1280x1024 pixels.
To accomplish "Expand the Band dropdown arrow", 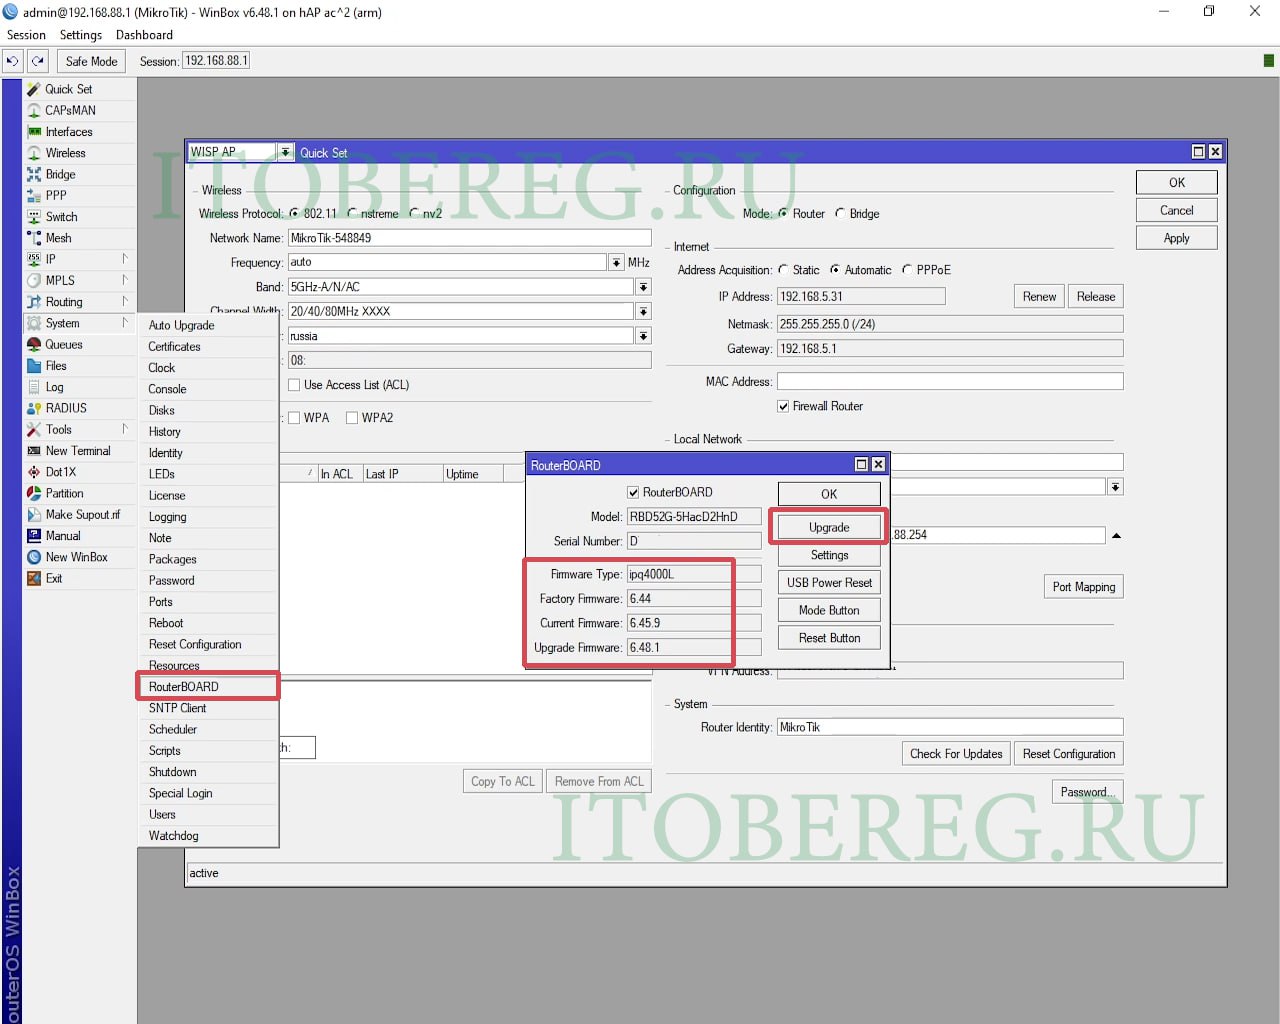I will pos(643,287).
